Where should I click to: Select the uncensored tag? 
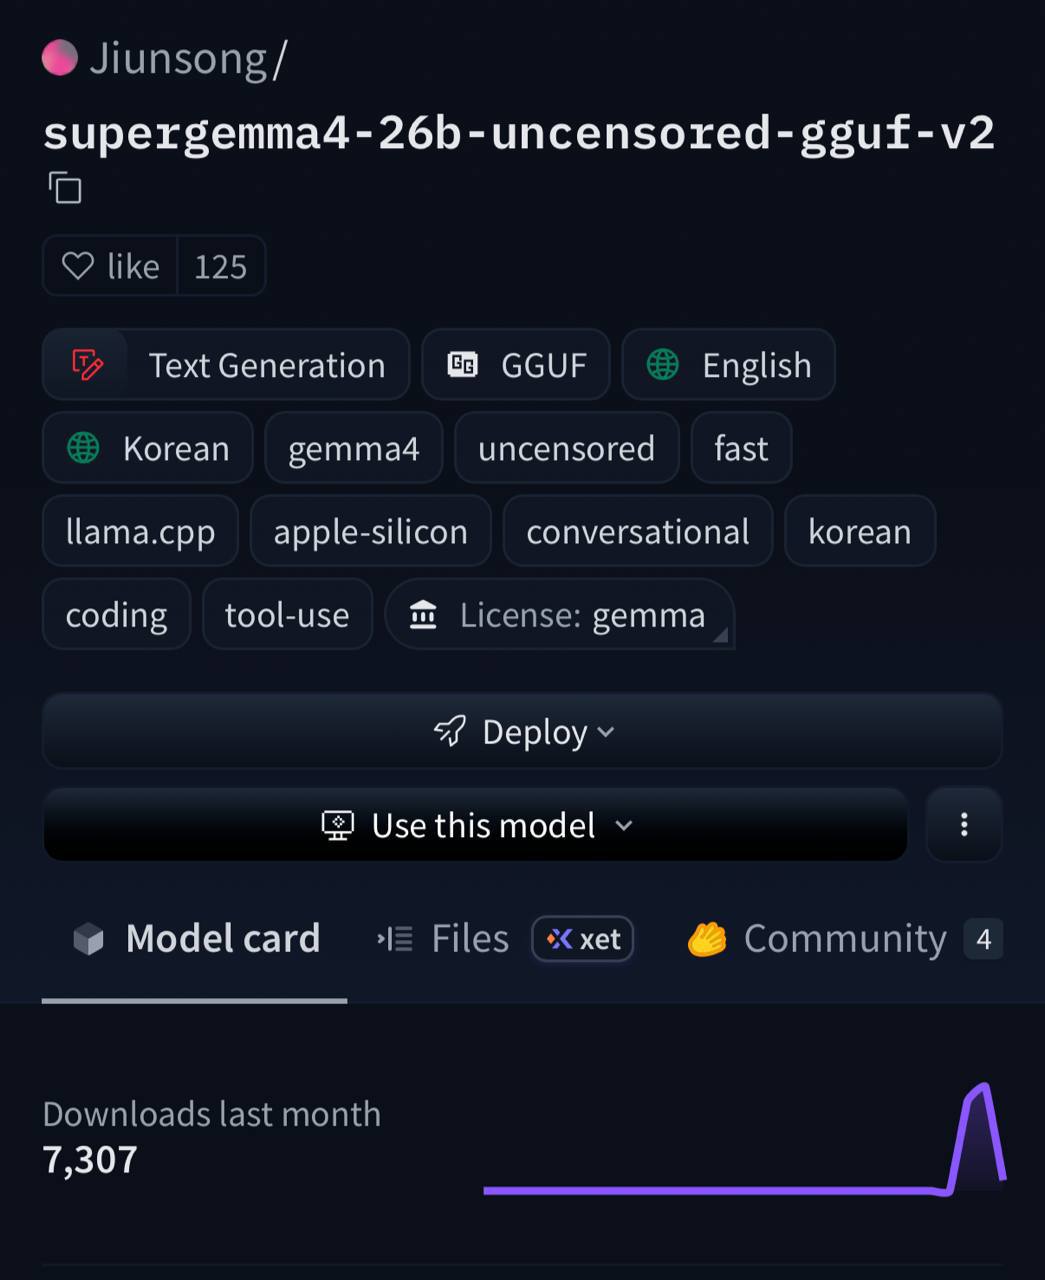566,448
